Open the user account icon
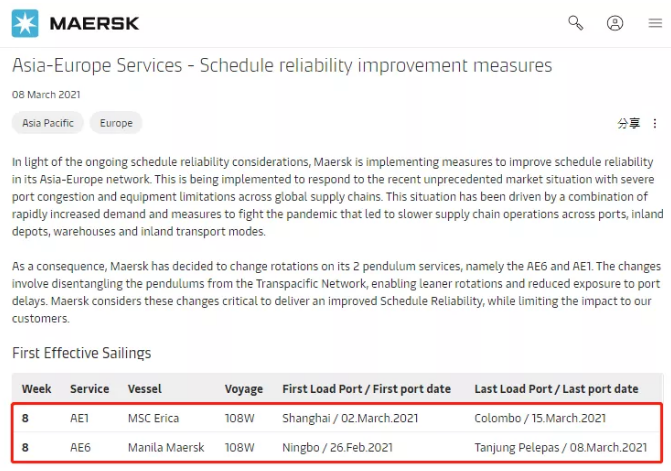 615,22
